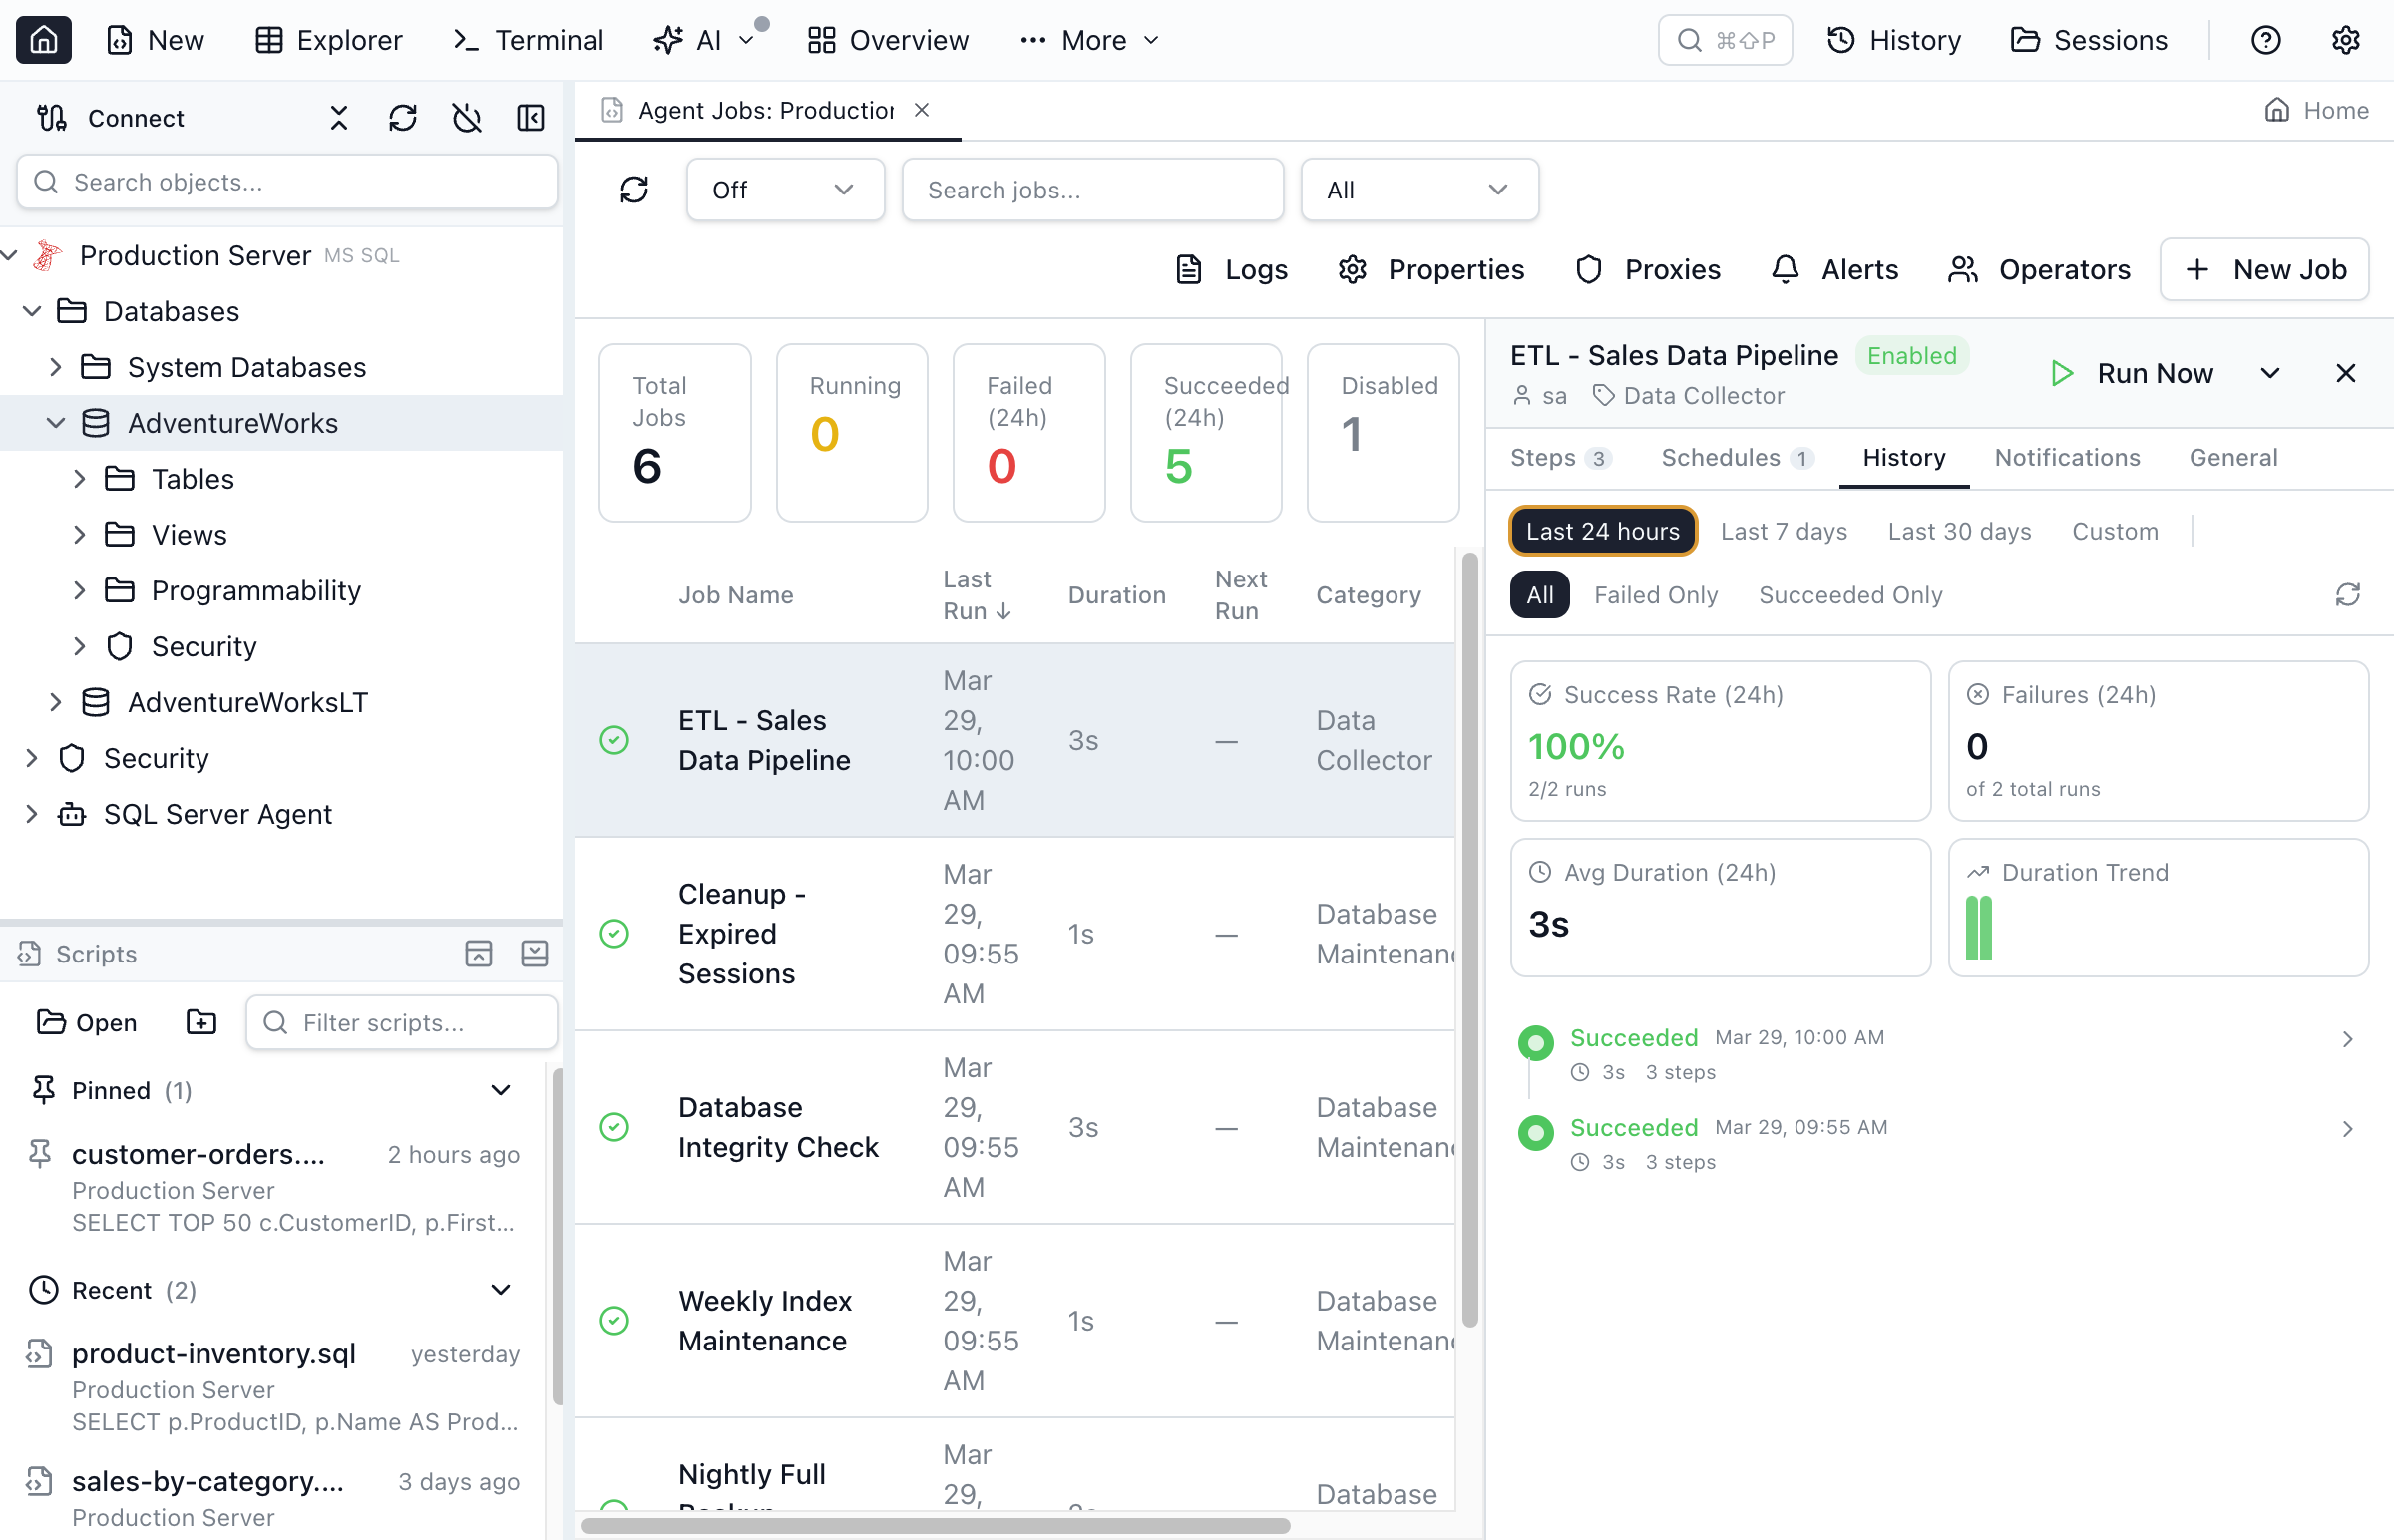Collapse the AdventureWorks database node
Screen dimensions: 2394x1540
point(56,422)
